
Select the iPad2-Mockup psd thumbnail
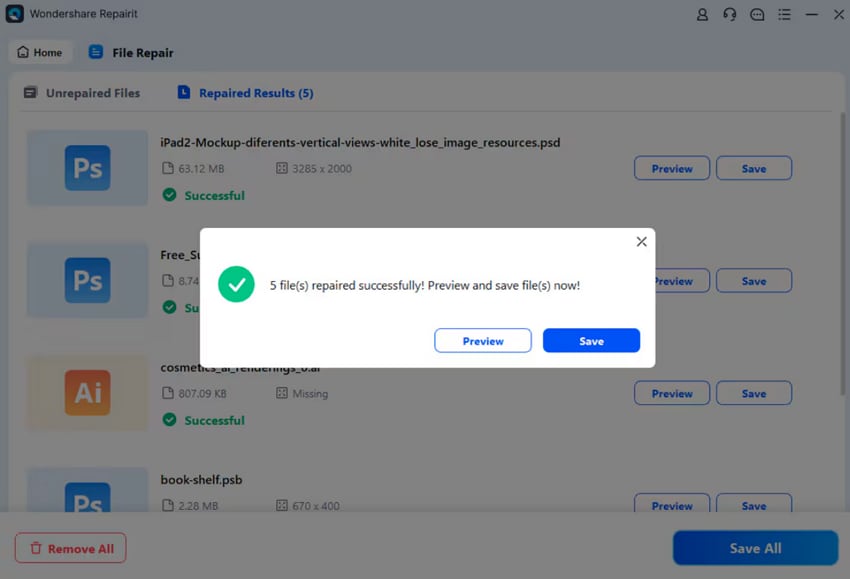[x=87, y=168]
